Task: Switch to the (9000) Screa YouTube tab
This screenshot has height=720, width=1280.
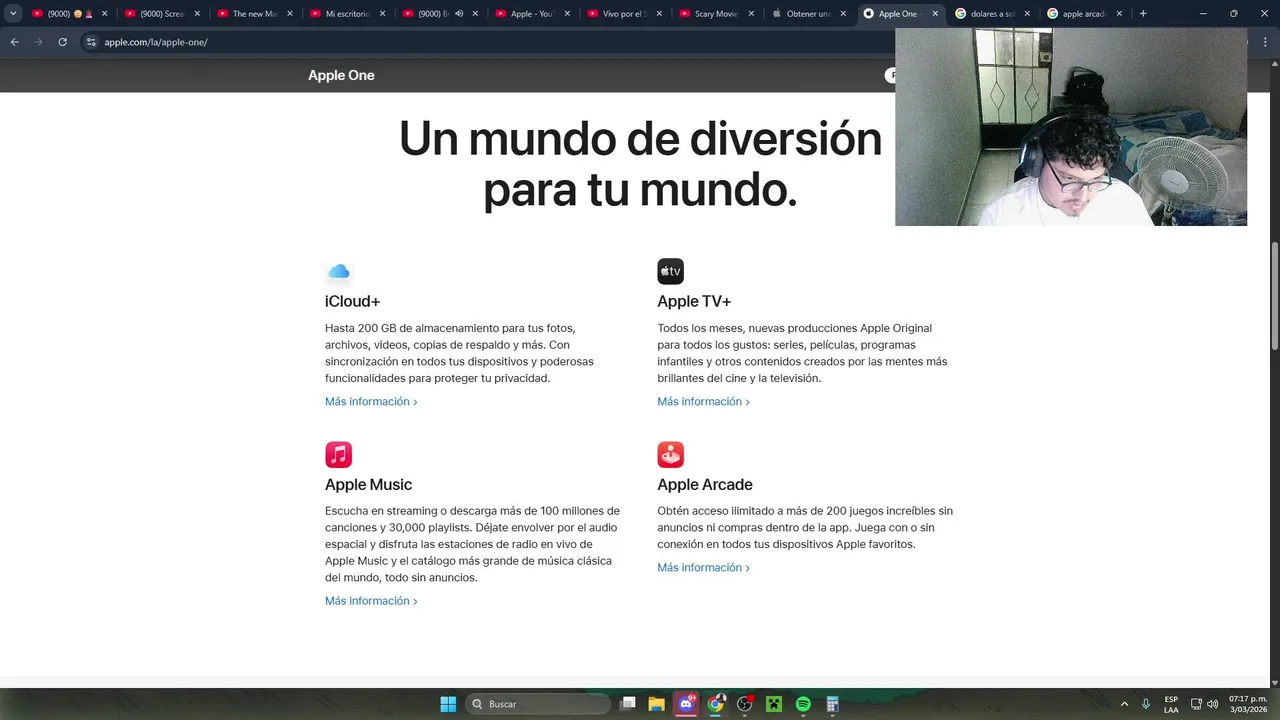Action: pos(162,14)
